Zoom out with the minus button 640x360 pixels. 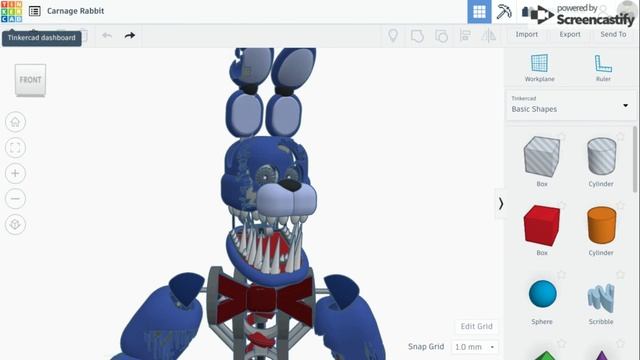[16, 199]
